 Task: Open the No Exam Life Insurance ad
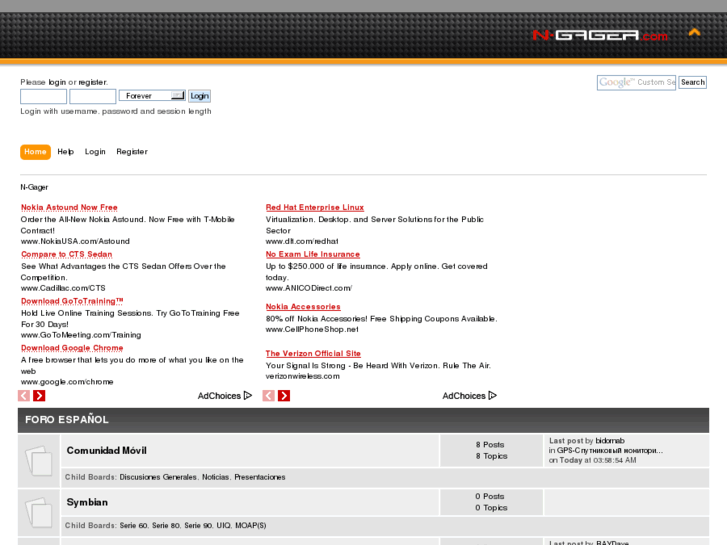point(313,254)
